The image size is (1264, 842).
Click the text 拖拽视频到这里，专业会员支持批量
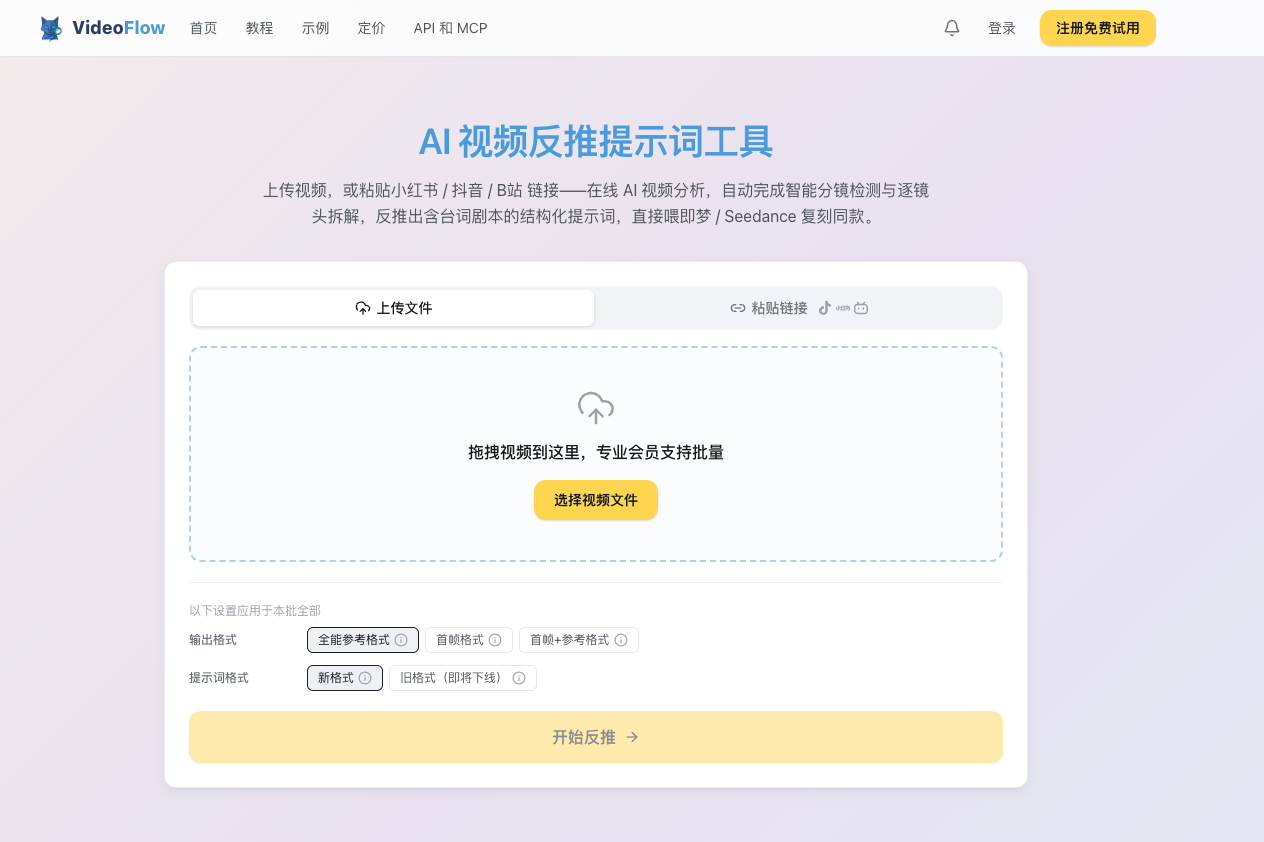596,453
